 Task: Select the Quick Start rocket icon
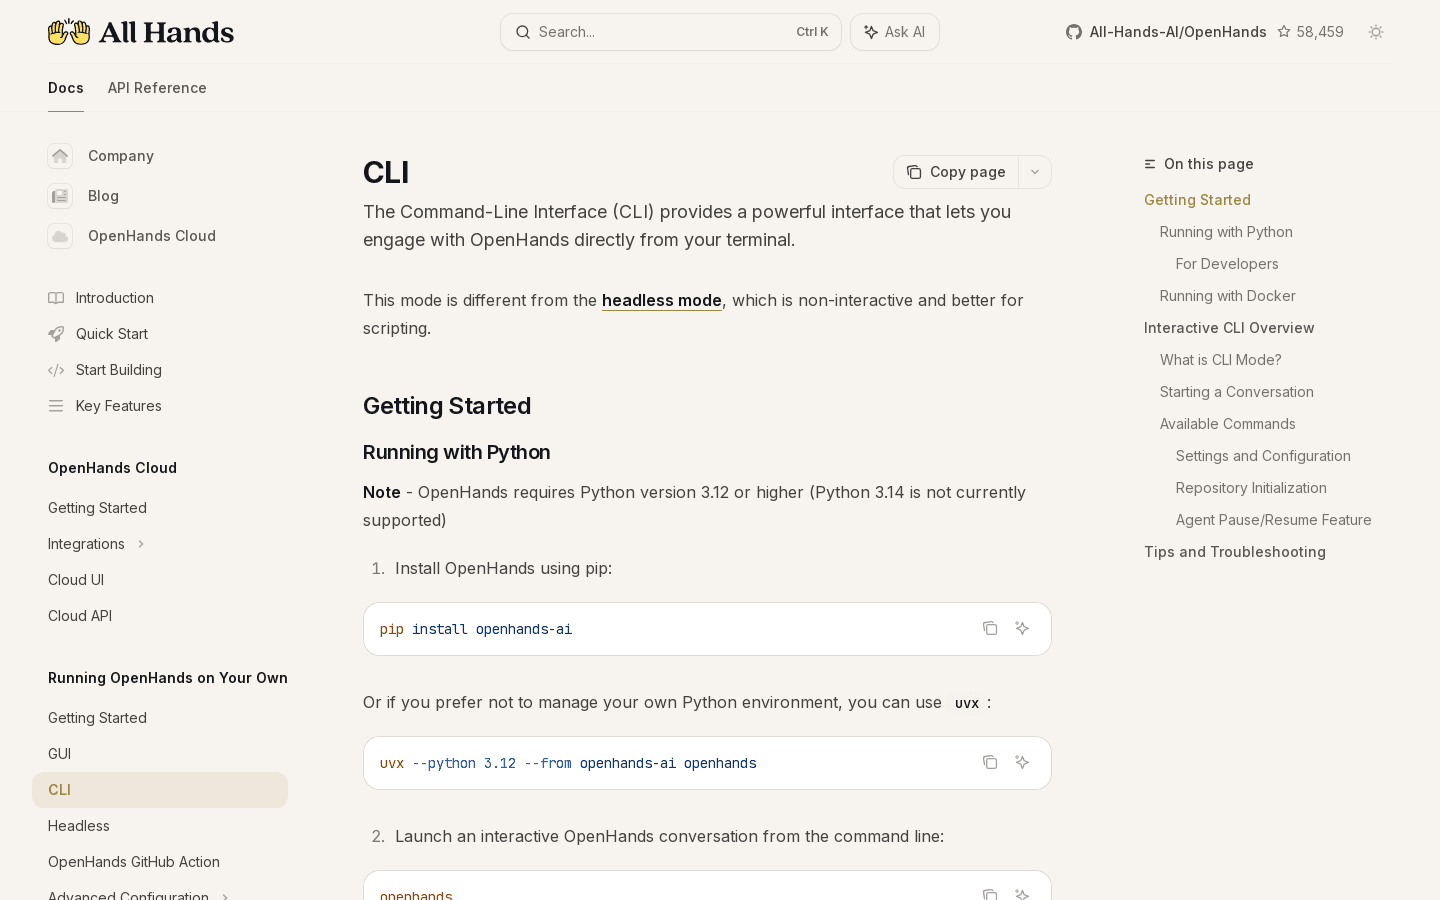(x=56, y=334)
